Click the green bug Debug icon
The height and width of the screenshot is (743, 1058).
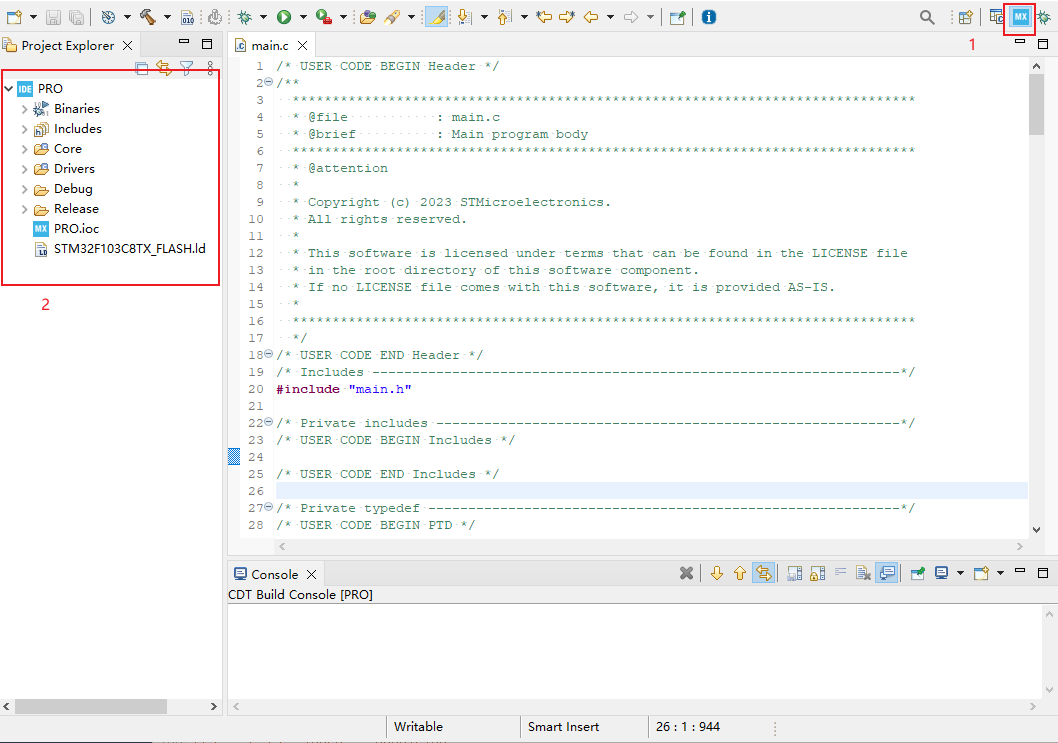click(244, 17)
